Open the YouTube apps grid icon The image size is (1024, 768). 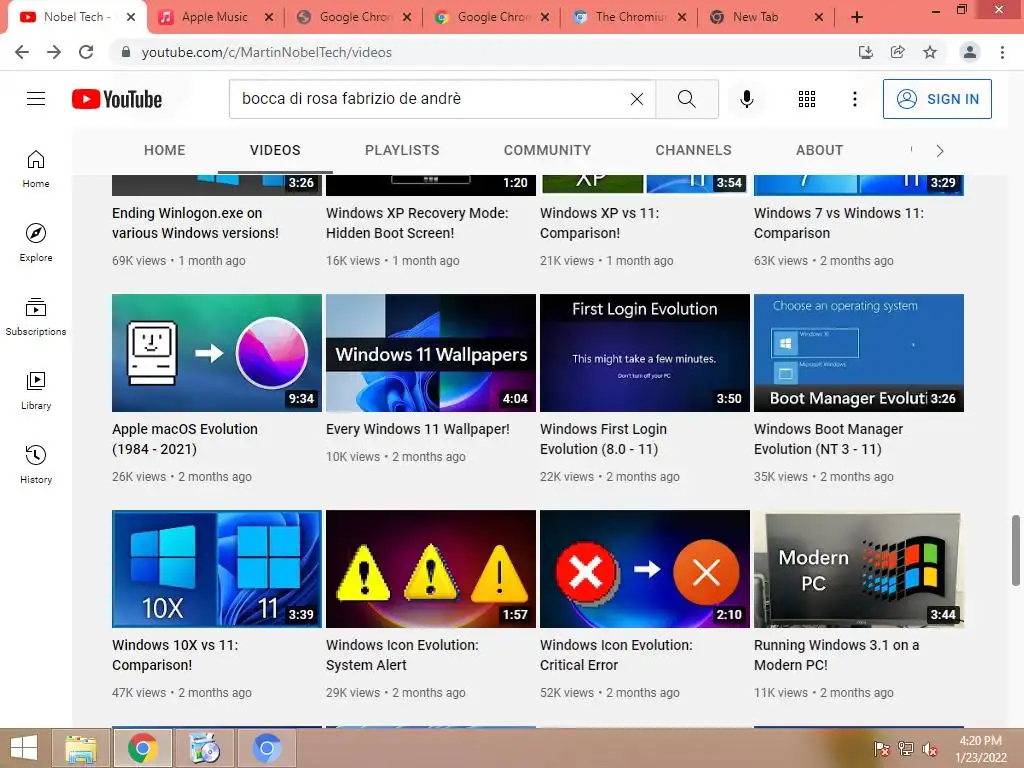click(807, 99)
